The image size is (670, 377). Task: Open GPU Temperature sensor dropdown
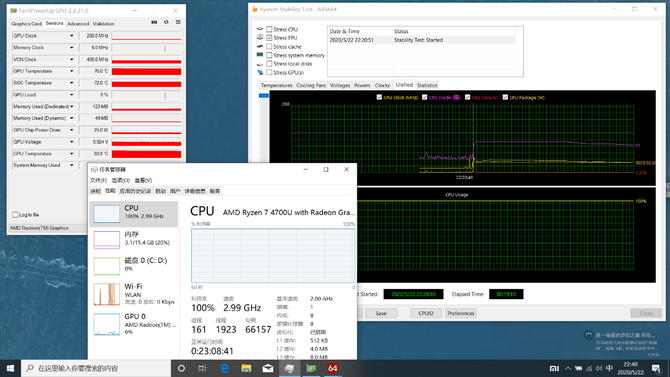[72, 71]
